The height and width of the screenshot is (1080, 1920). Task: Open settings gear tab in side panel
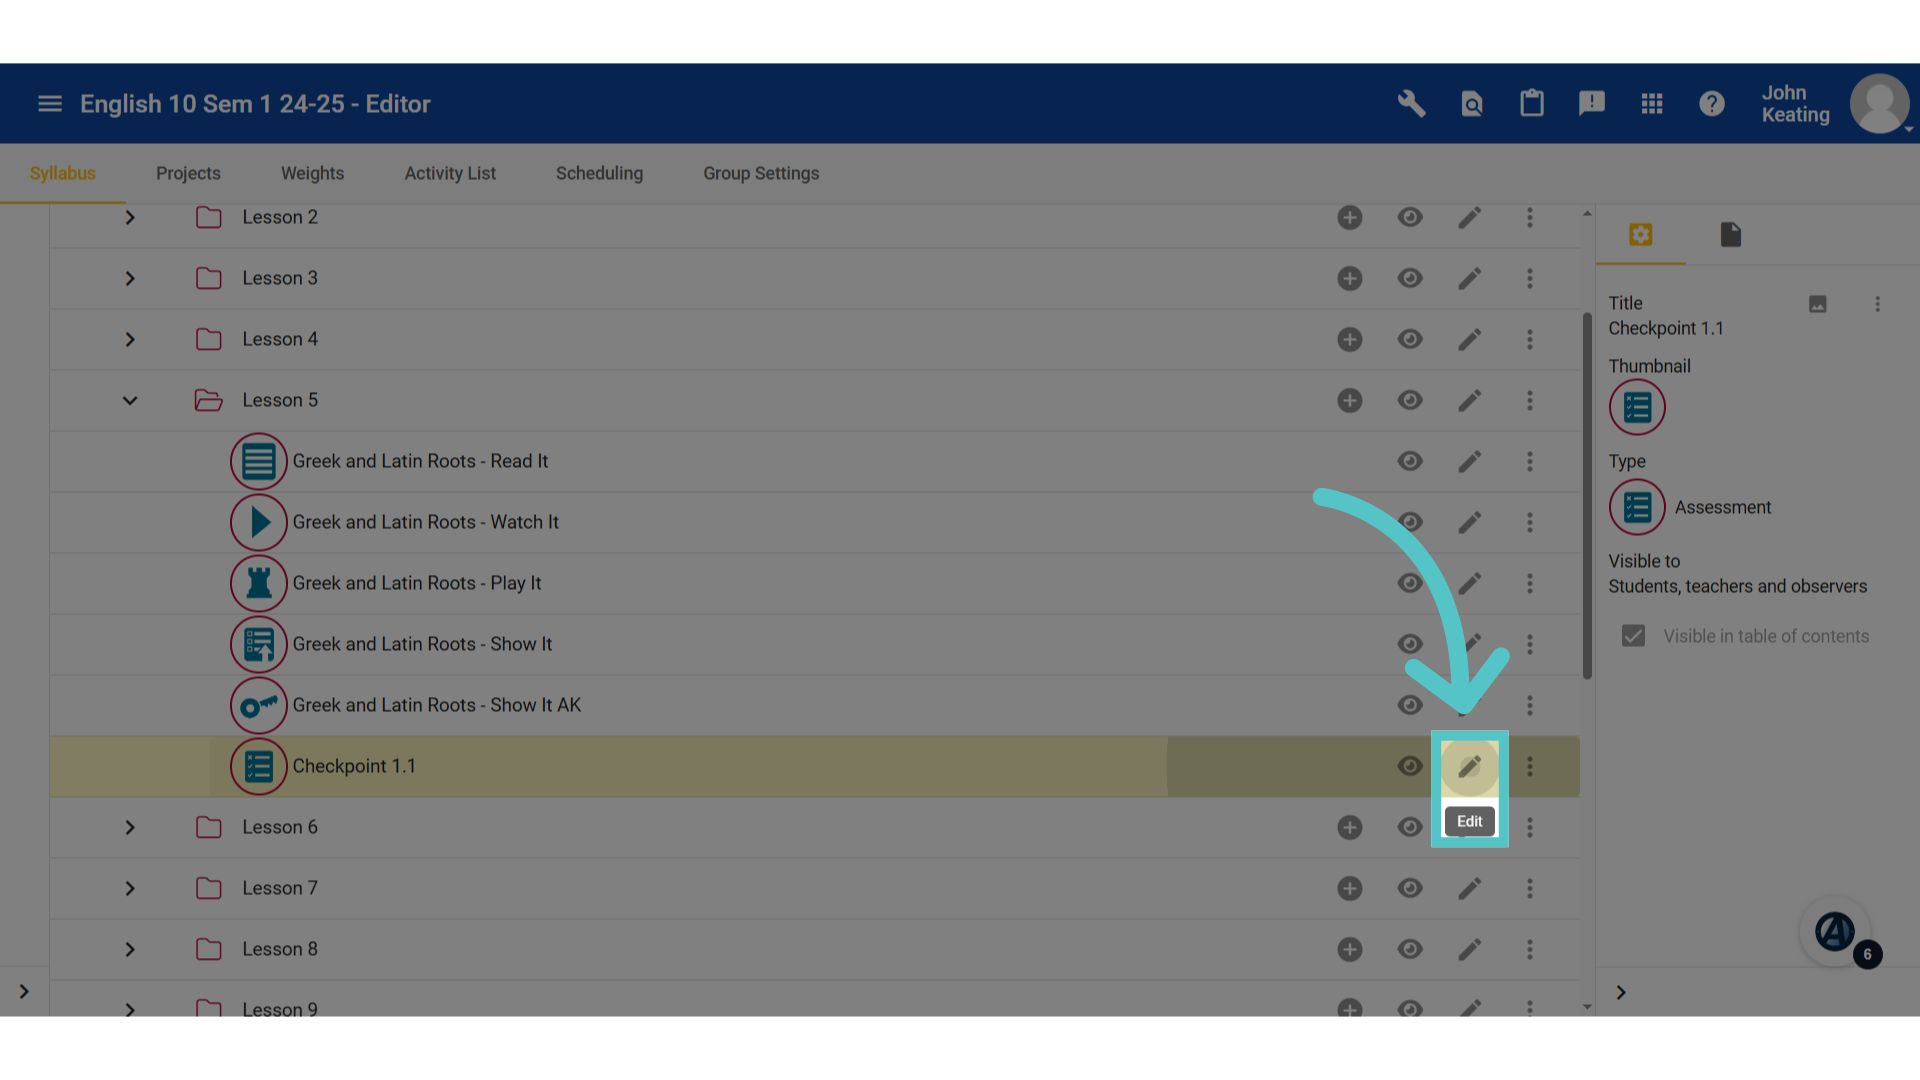[1641, 235]
